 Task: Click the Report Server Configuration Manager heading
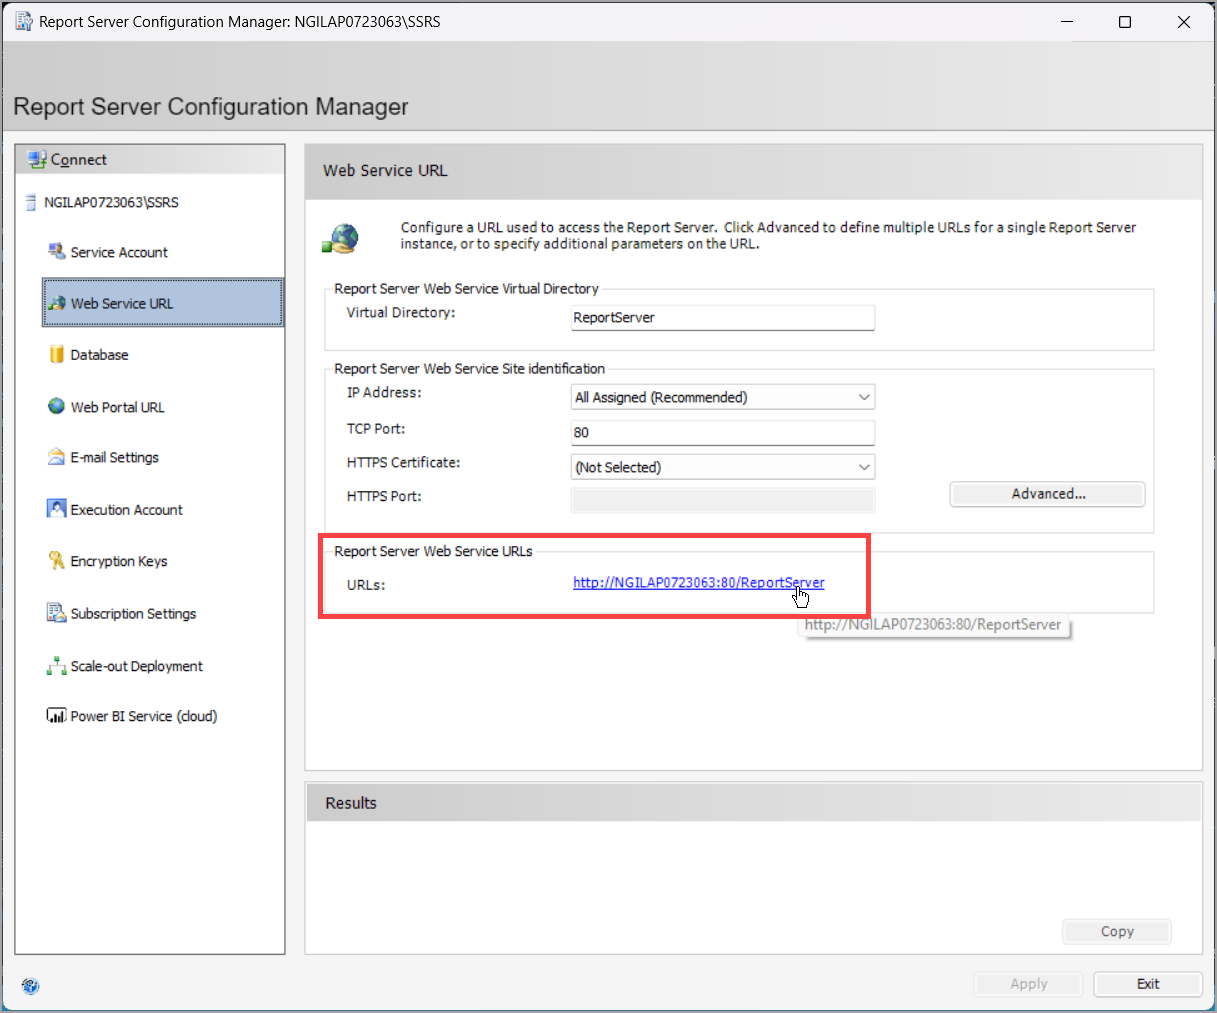pyautogui.click(x=211, y=107)
